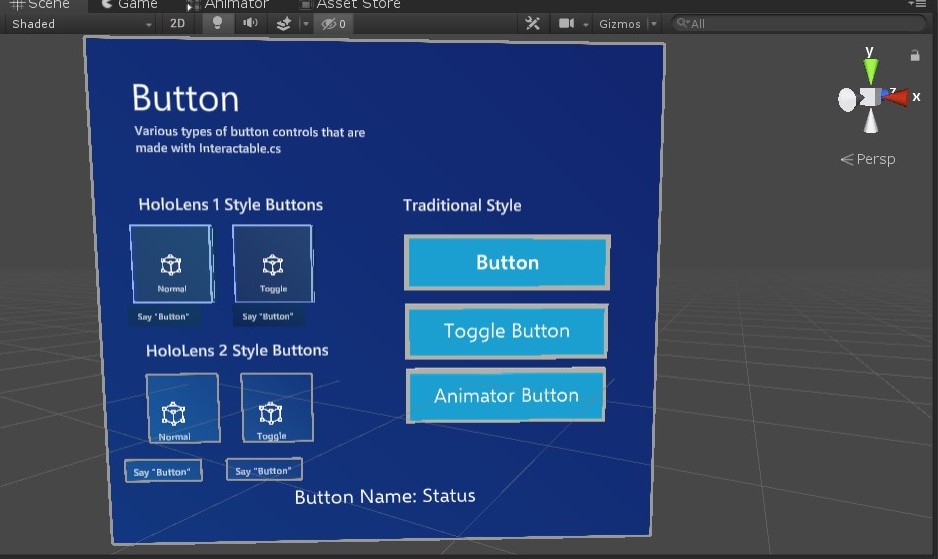This screenshot has width=938, height=559.
Task: Click the white bottom cone of orientation gizmo
Action: point(871,121)
